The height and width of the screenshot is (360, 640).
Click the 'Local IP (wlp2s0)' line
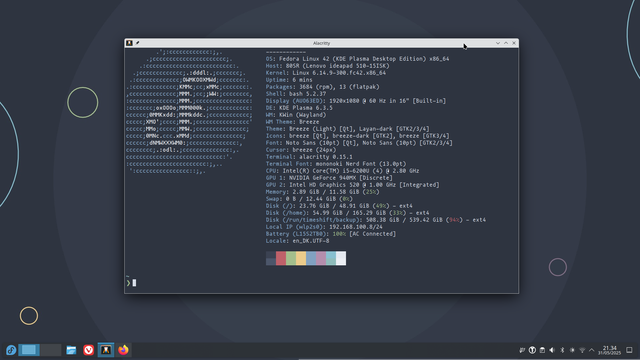[324, 227]
